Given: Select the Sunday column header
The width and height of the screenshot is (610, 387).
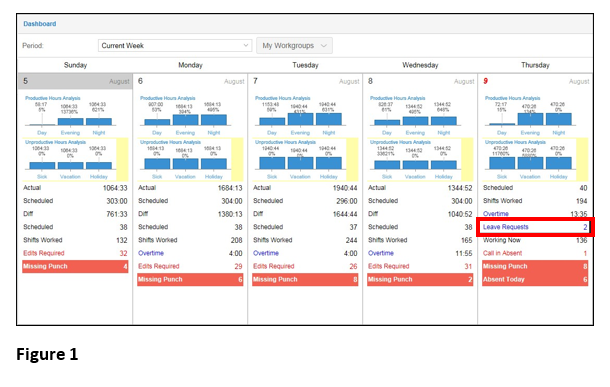Looking at the screenshot, I should point(75,65).
